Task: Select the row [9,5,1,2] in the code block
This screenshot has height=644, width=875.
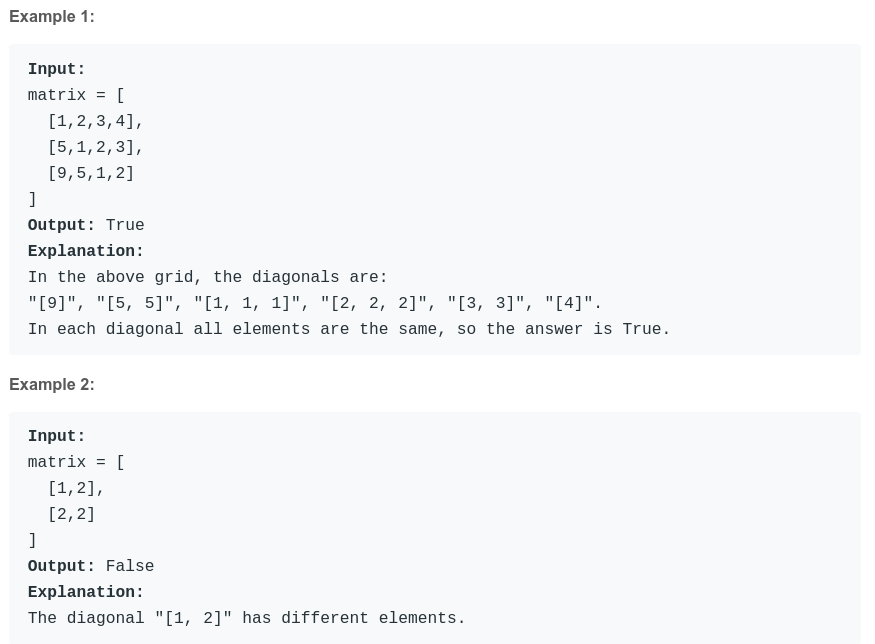Action: 91,173
